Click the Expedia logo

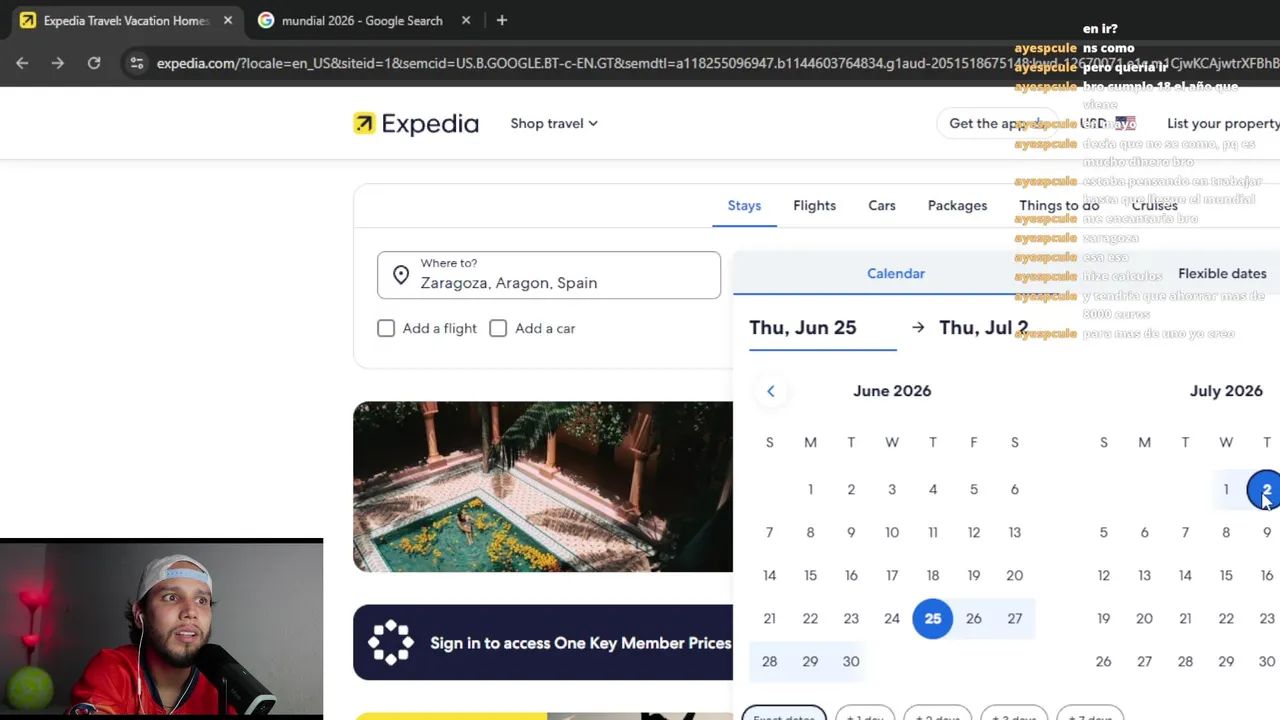(x=416, y=123)
